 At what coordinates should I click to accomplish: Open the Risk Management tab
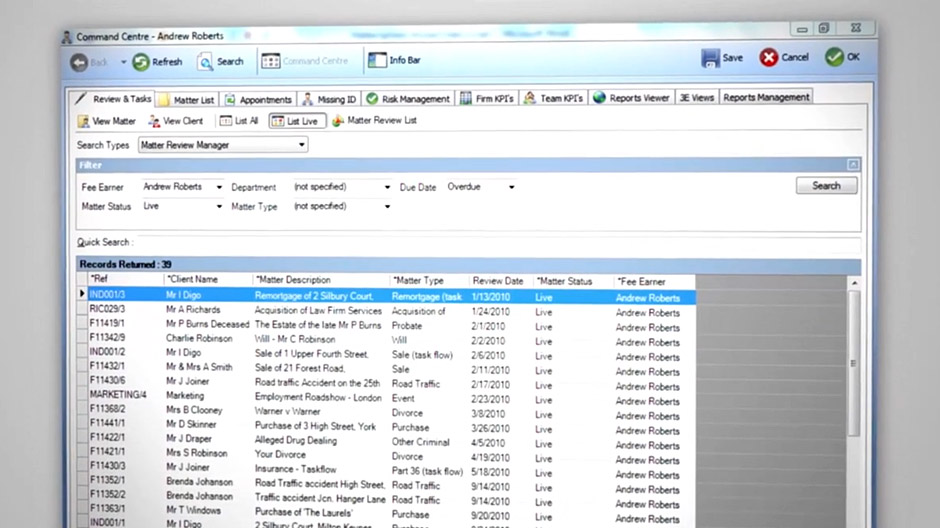click(x=408, y=98)
